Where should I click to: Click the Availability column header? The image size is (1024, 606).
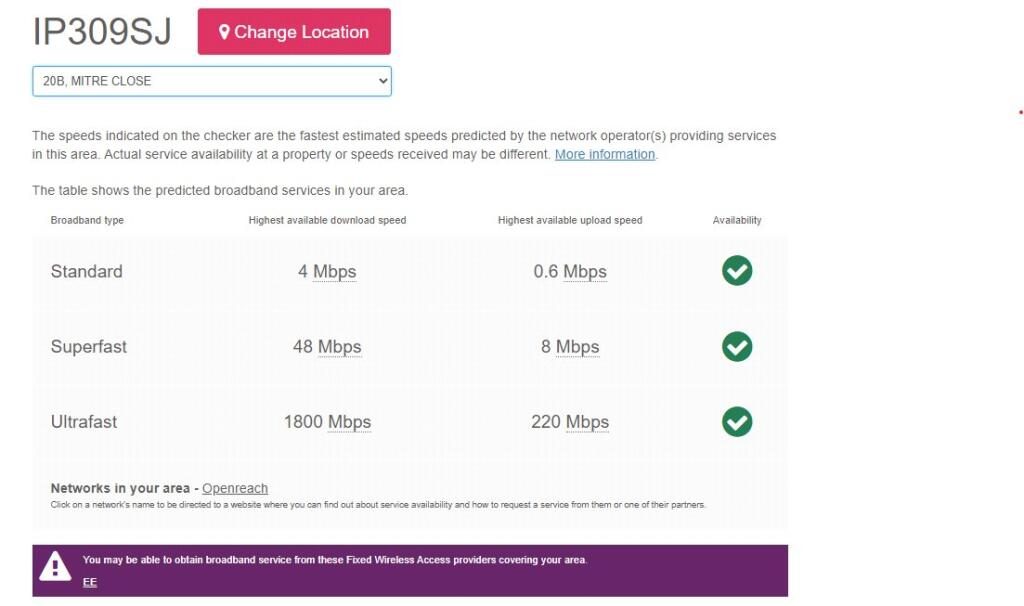(737, 220)
